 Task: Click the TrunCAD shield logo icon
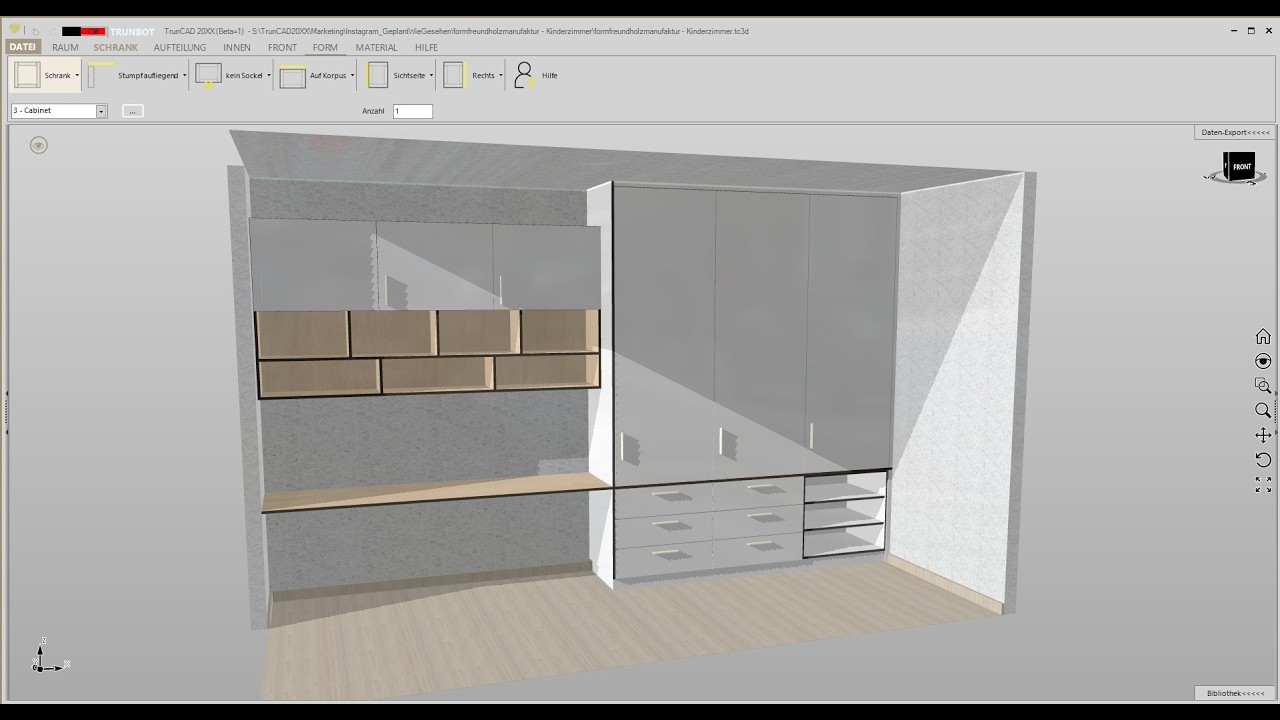(x=15, y=30)
